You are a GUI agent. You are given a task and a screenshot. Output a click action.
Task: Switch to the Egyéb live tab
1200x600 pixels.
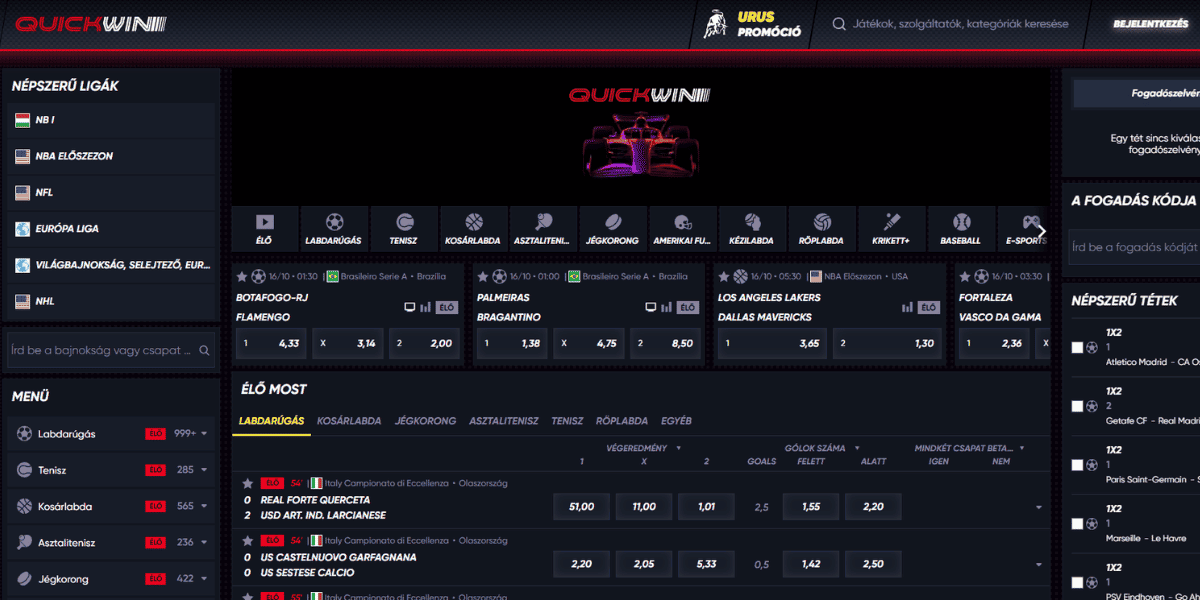click(676, 421)
